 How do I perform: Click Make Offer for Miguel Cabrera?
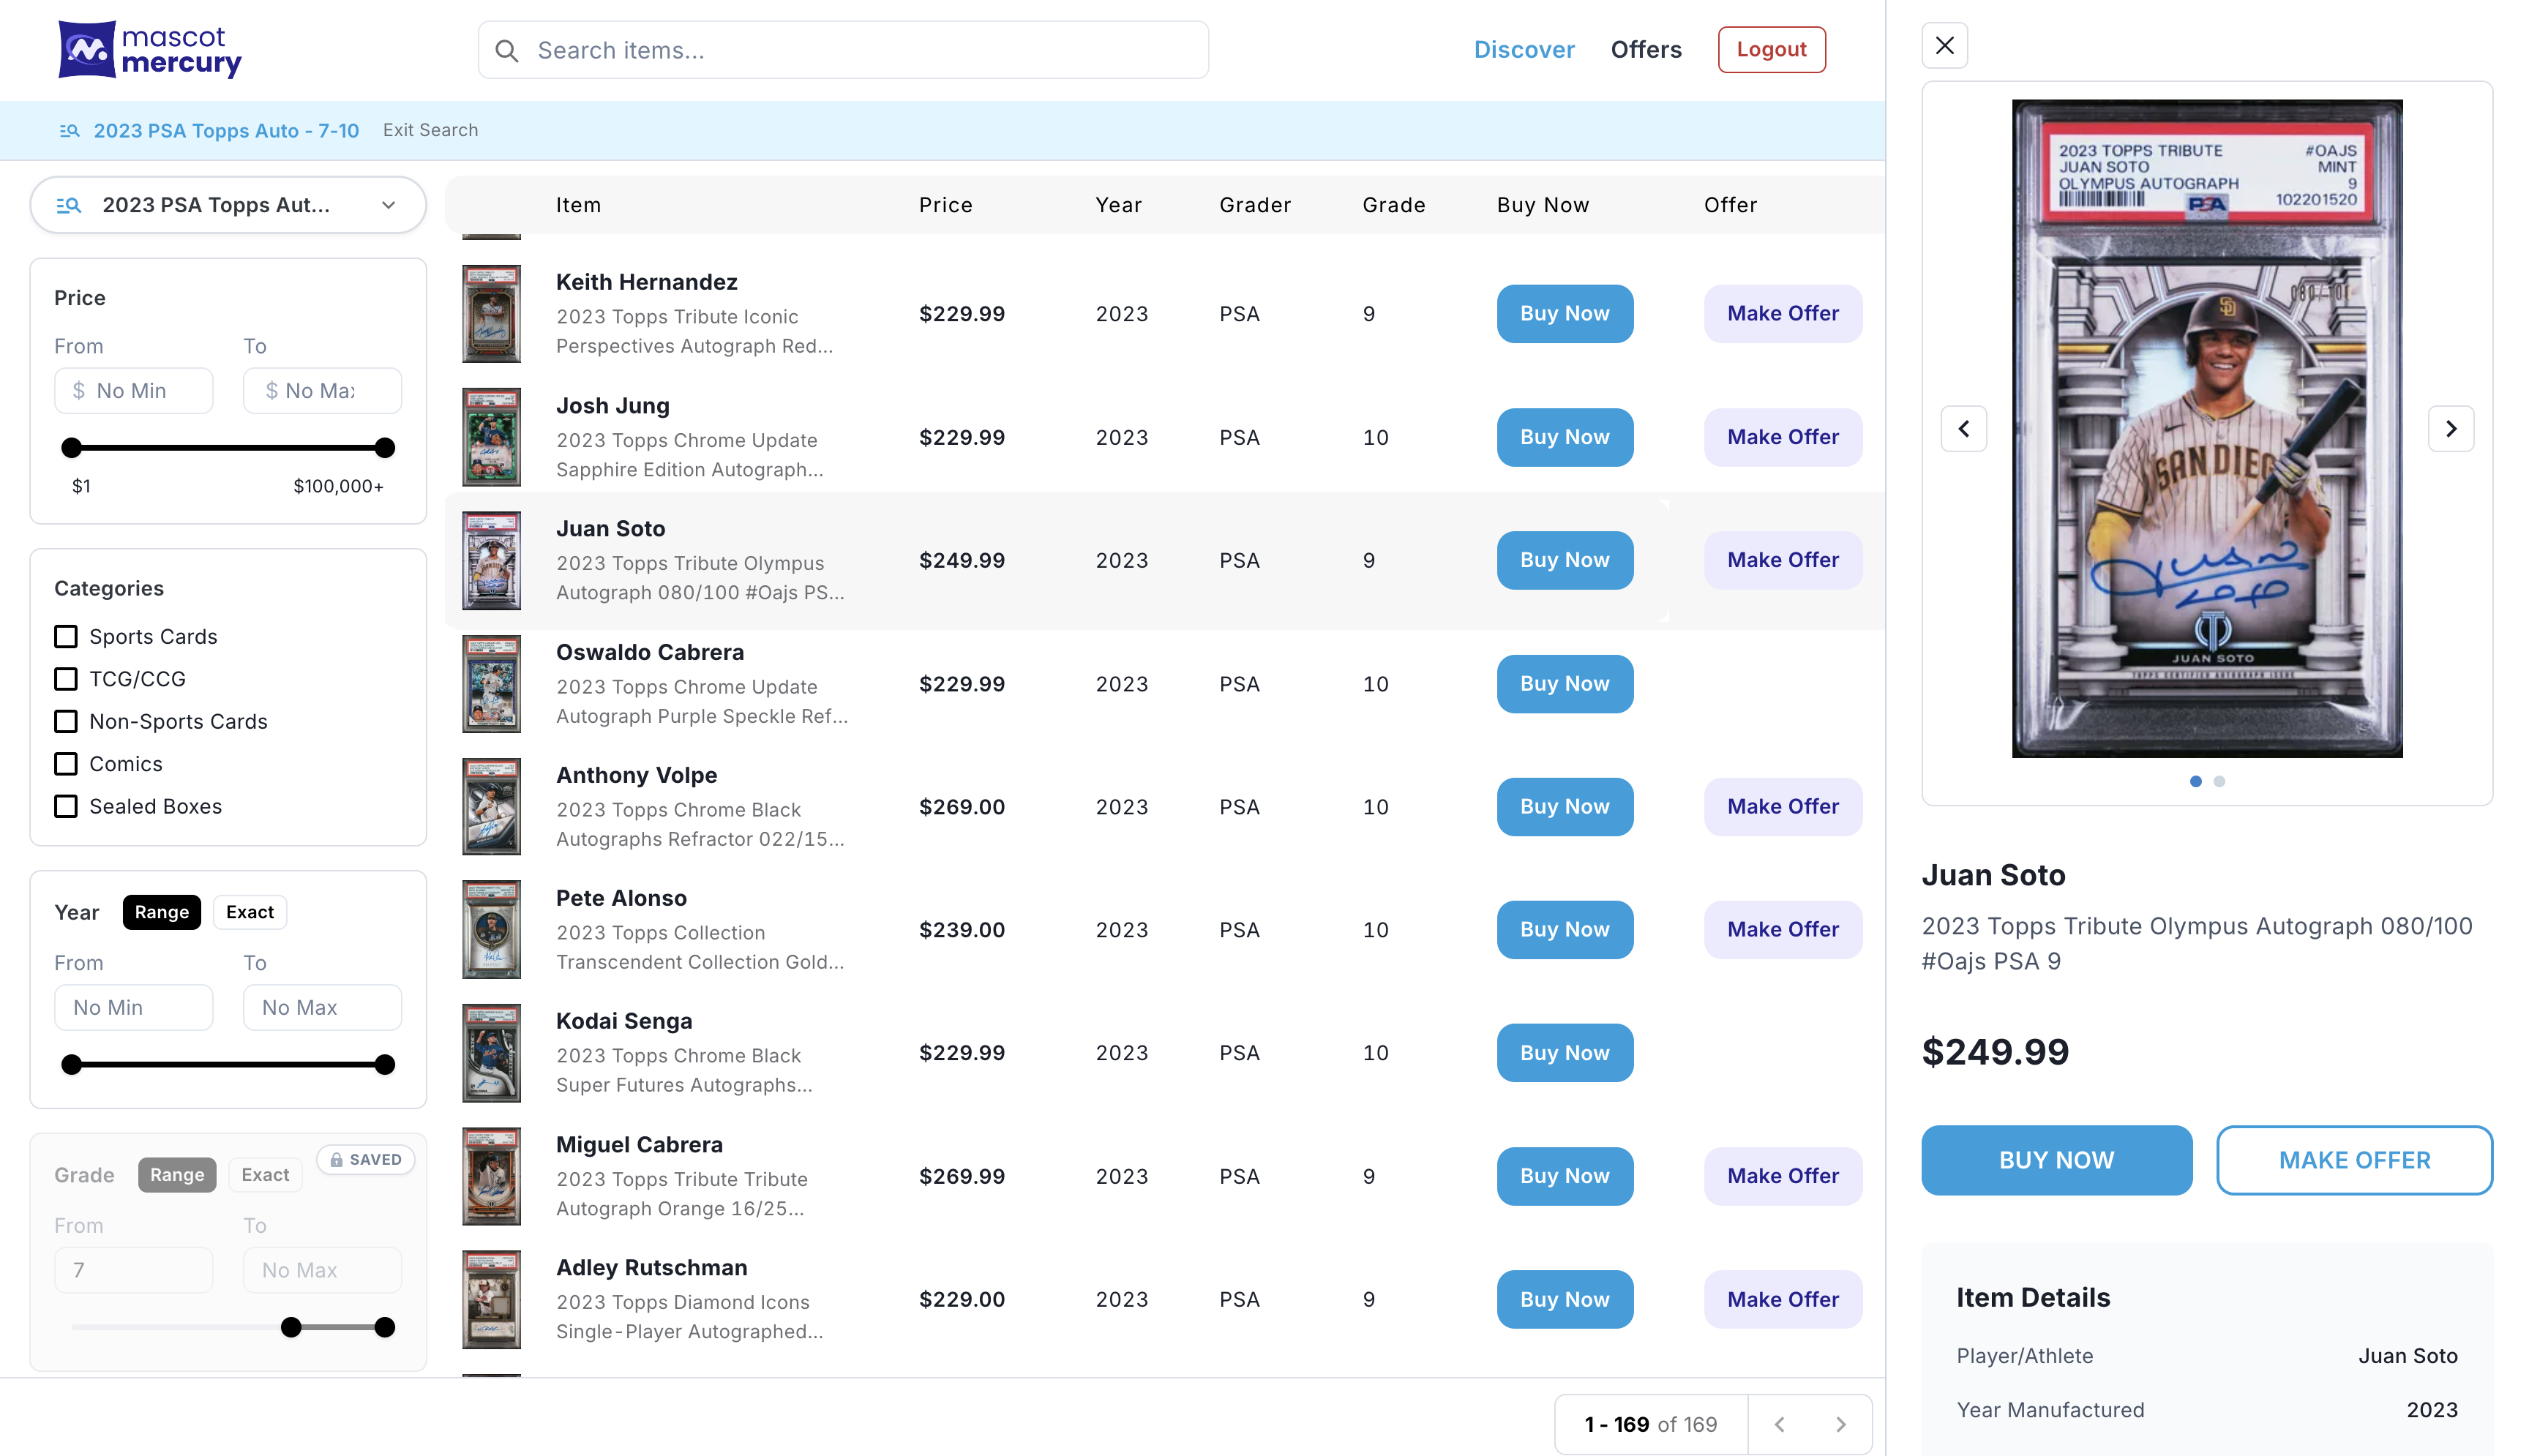pyautogui.click(x=1783, y=1176)
